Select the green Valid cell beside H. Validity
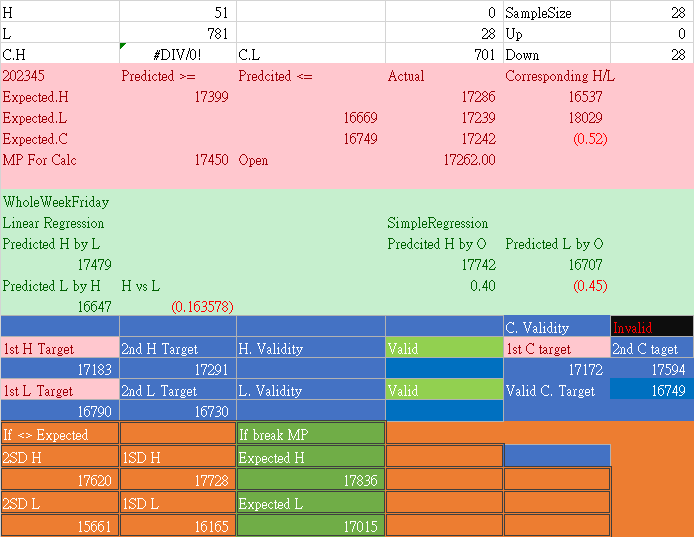The height and width of the screenshot is (537, 694). point(443,349)
